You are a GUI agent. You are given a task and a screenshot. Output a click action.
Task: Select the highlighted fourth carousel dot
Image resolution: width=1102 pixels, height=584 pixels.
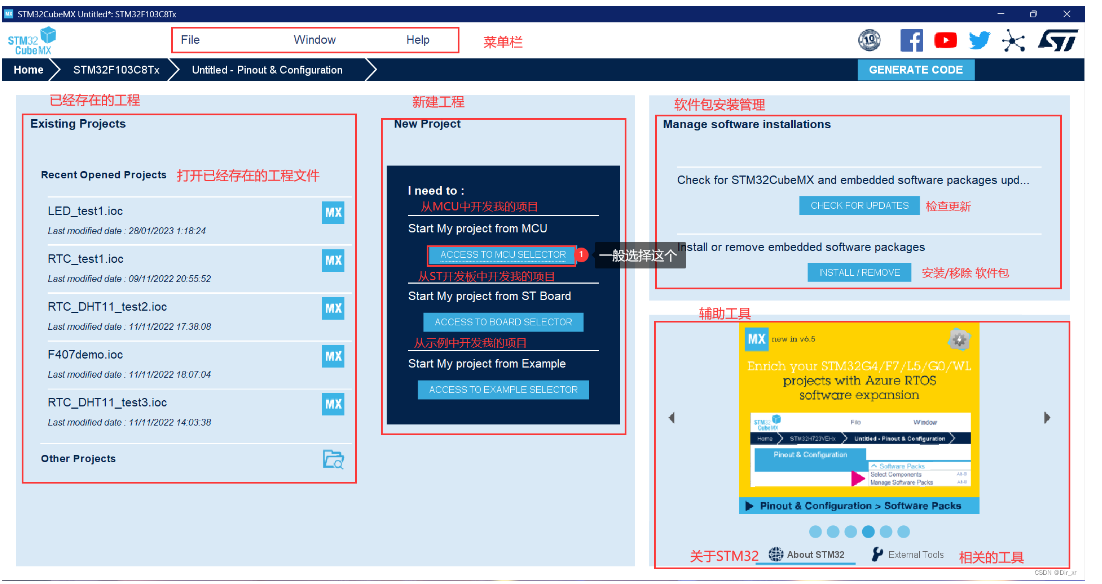868,532
